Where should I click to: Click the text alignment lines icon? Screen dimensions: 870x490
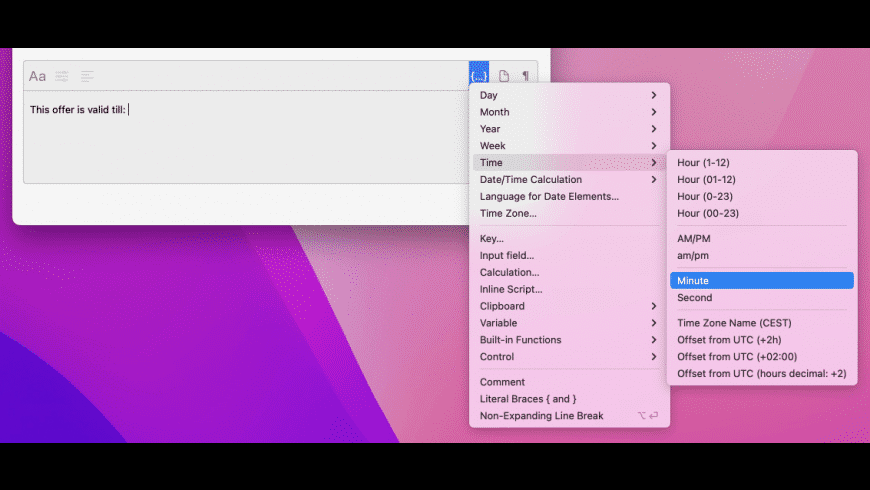[87, 76]
